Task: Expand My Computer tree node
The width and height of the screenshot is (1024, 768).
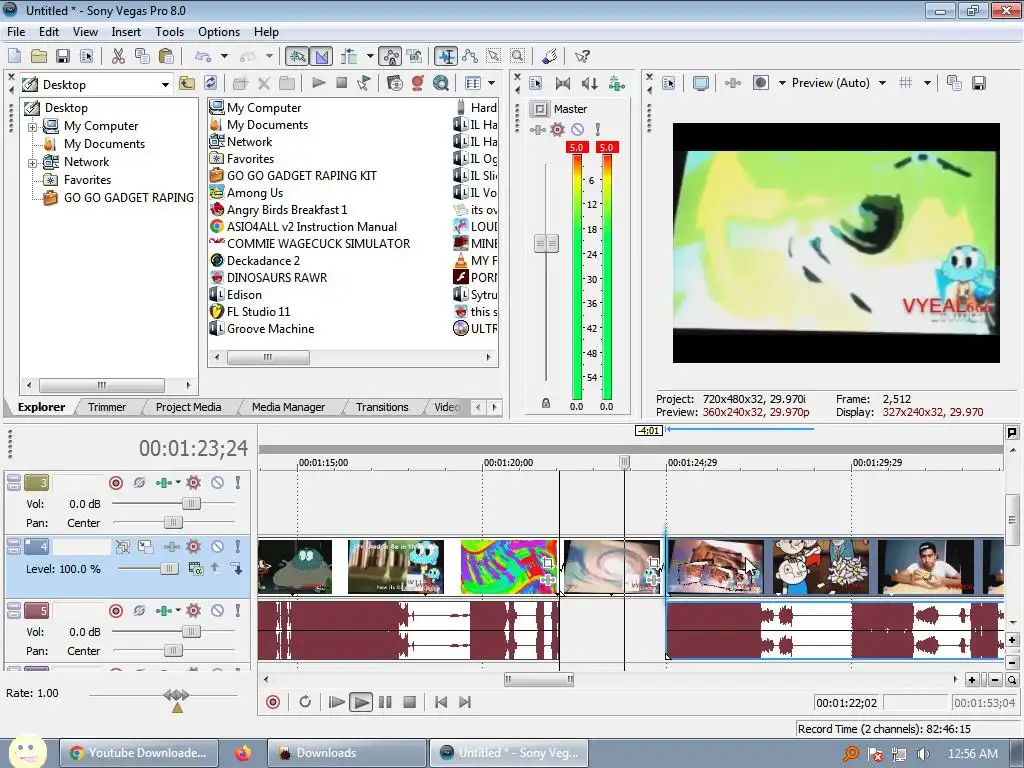Action: pos(32,126)
